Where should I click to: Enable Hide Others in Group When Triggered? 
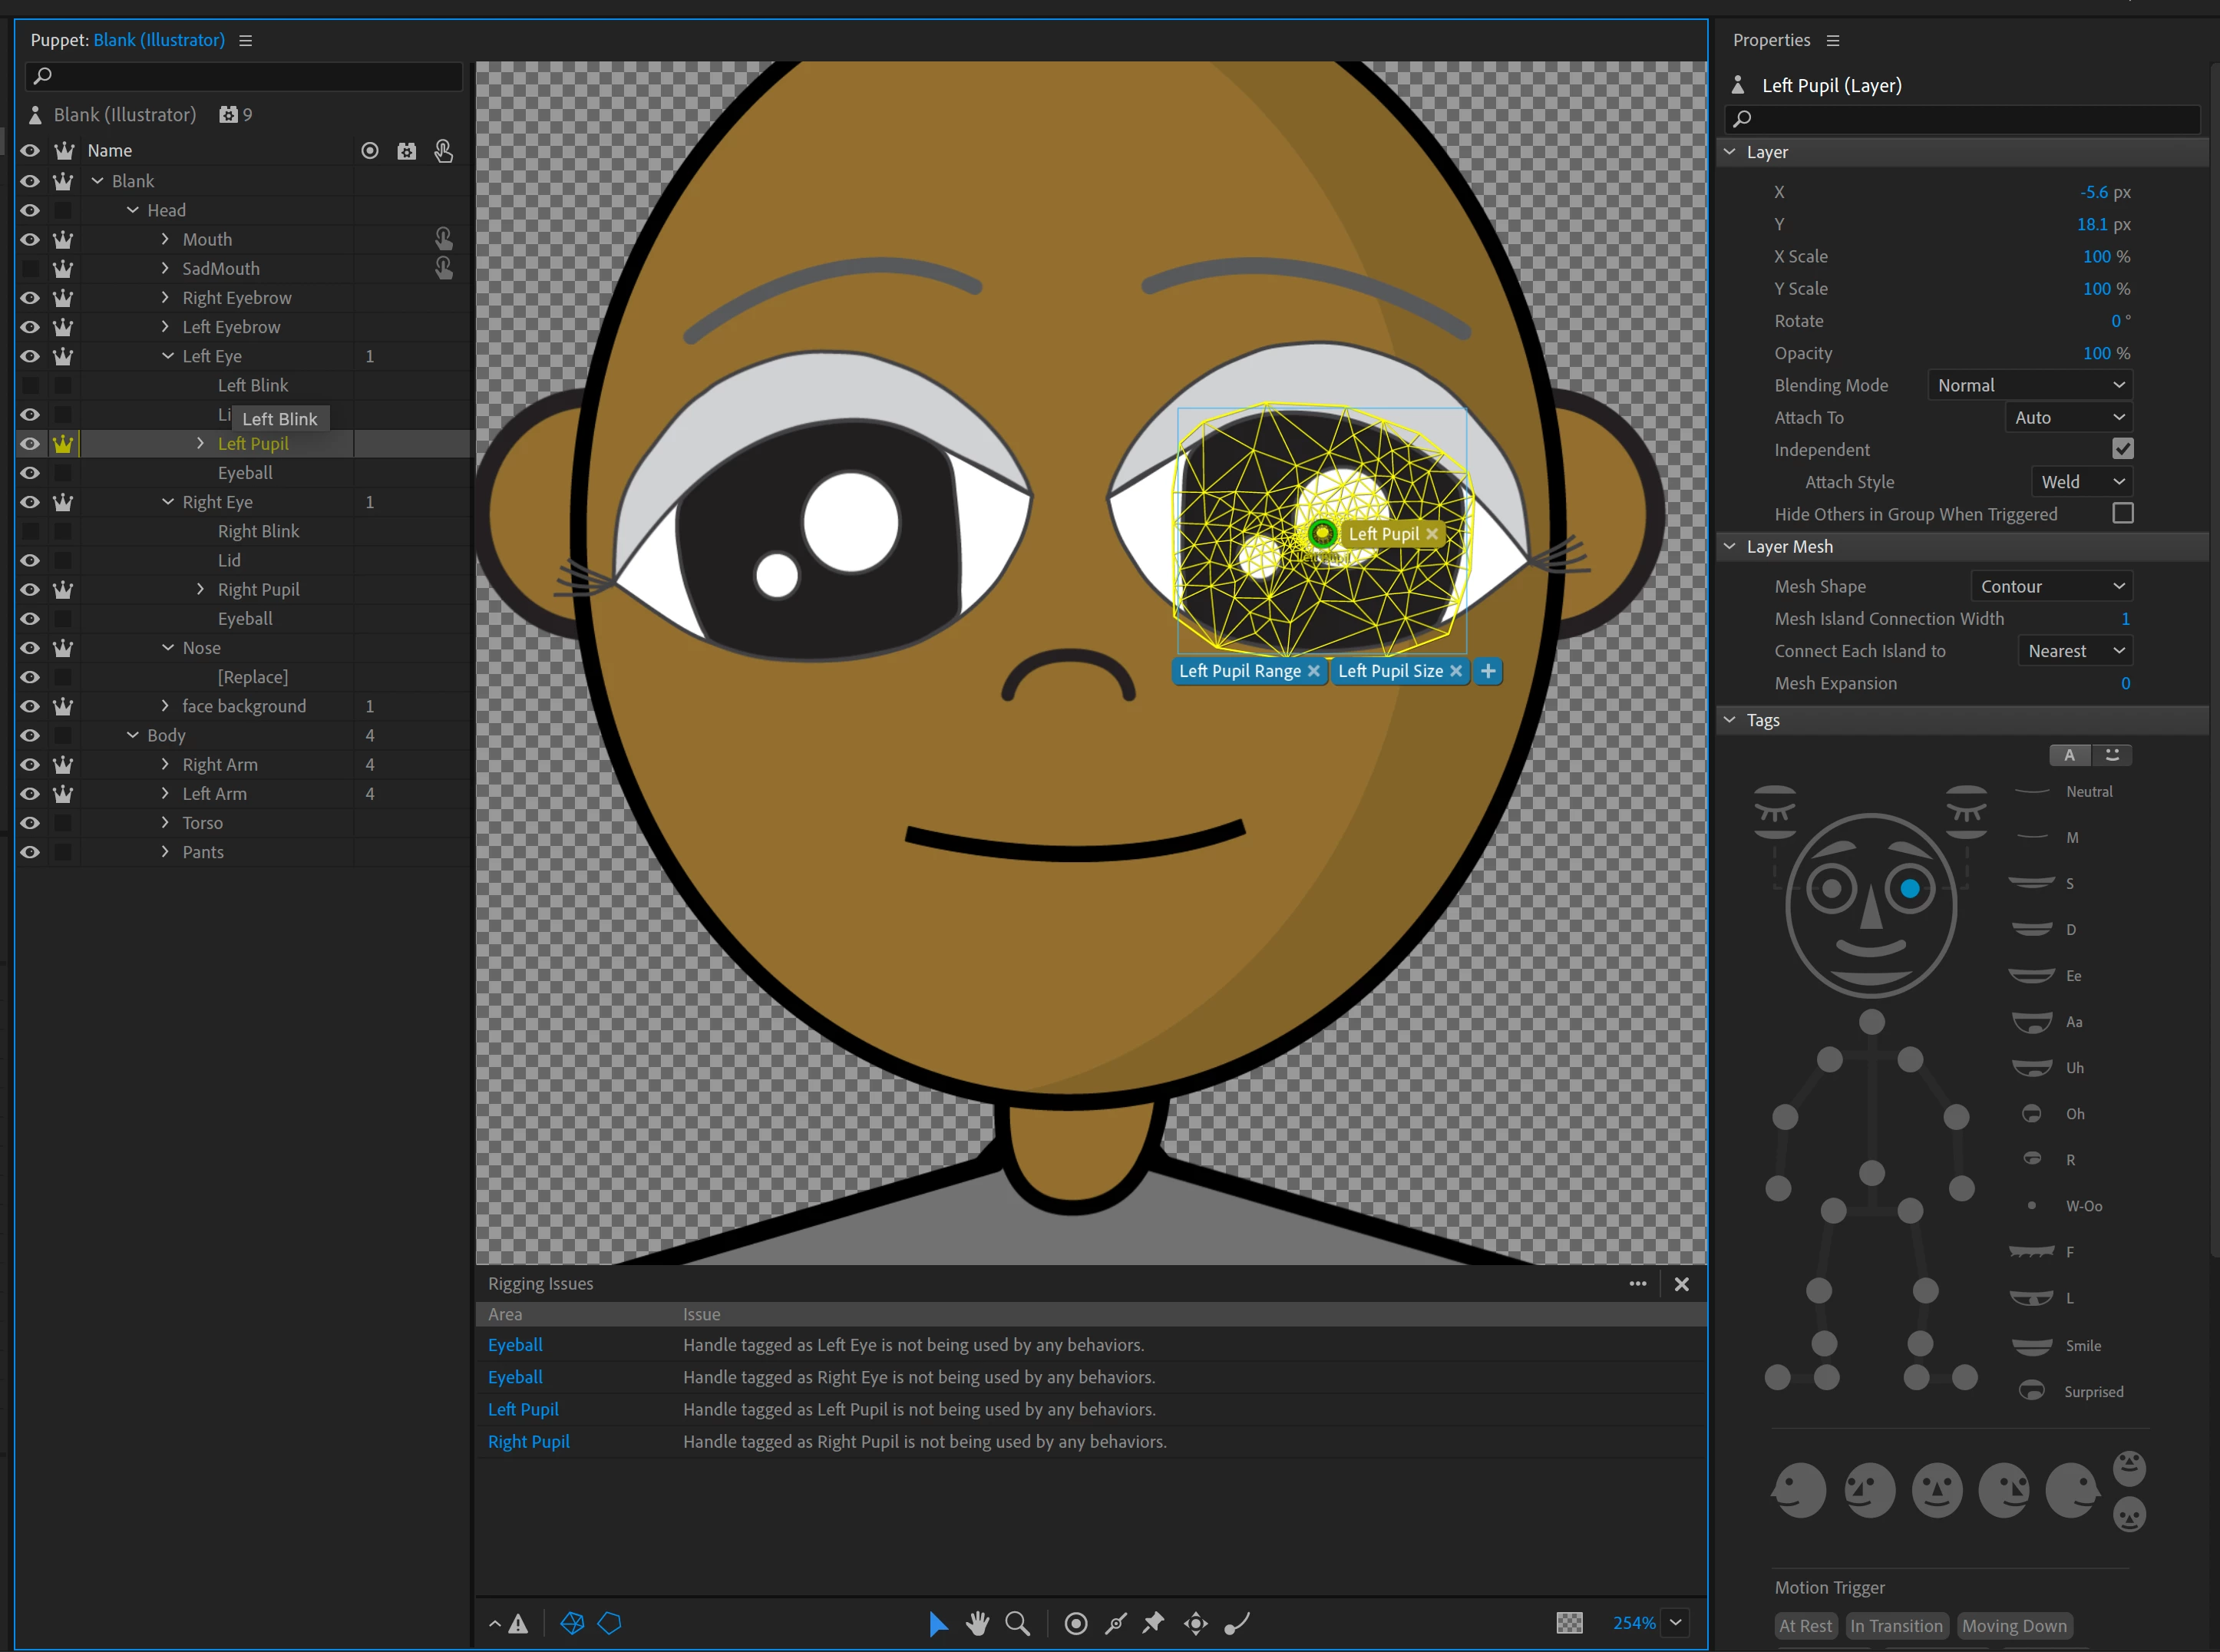(x=2122, y=513)
